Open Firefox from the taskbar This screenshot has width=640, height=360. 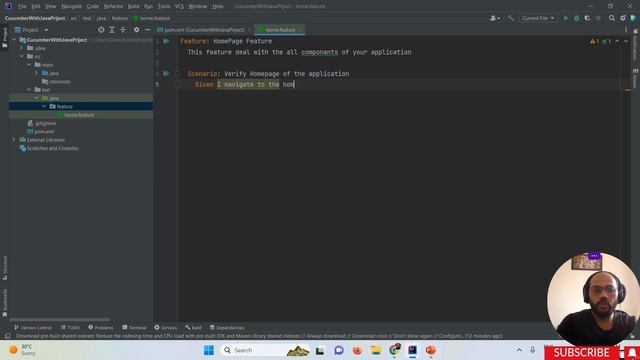(x=357, y=350)
